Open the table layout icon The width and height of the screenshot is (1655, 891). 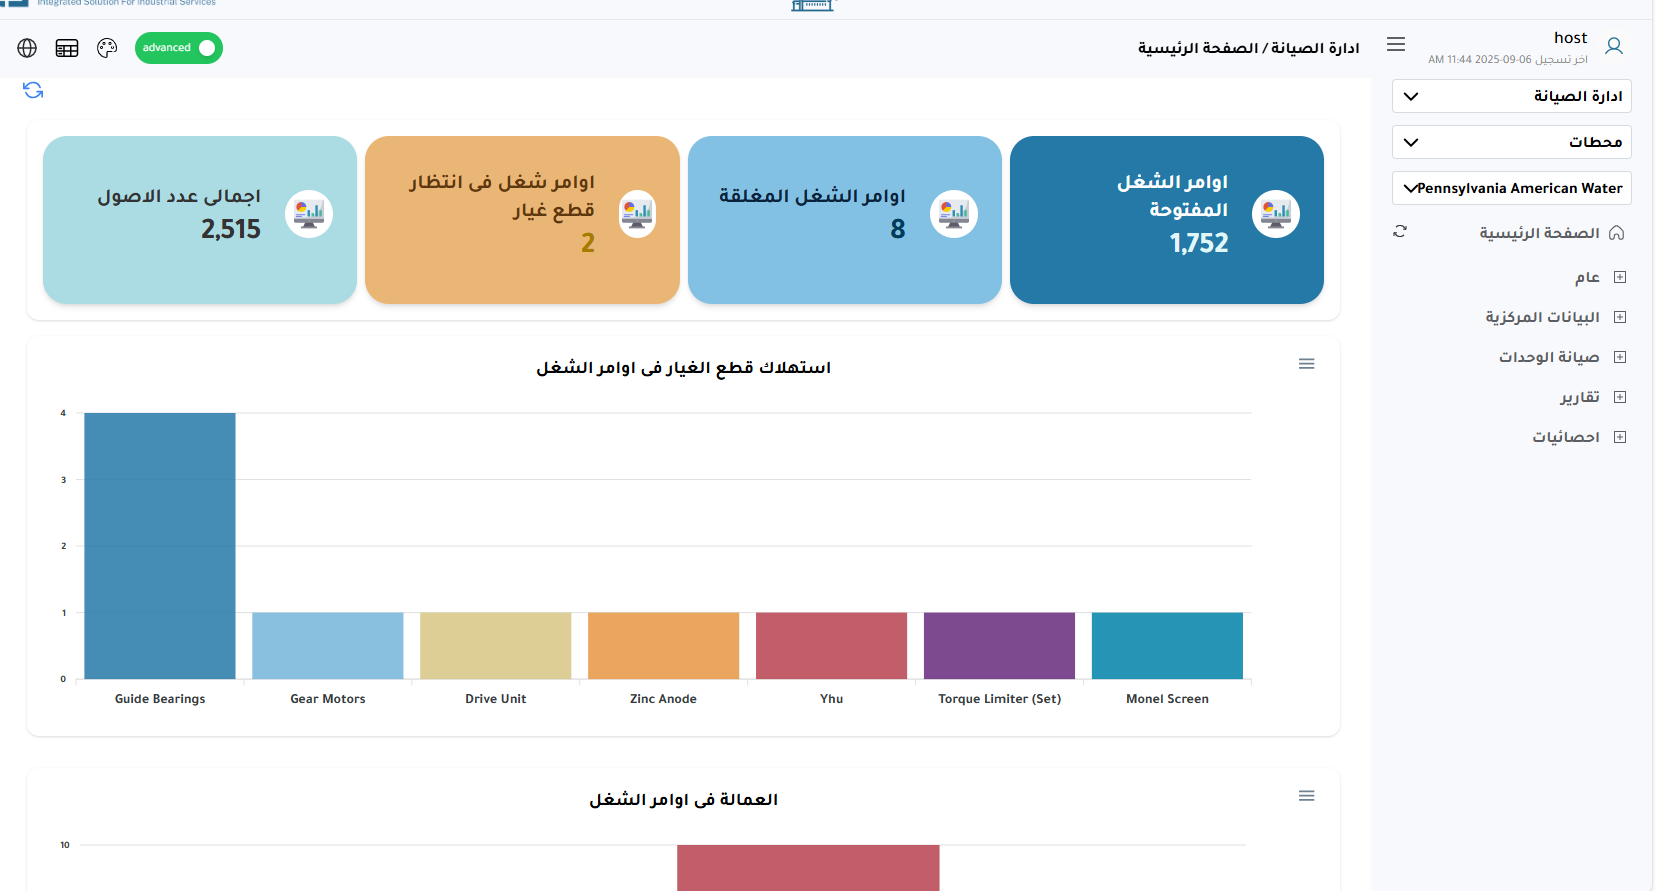tap(67, 48)
